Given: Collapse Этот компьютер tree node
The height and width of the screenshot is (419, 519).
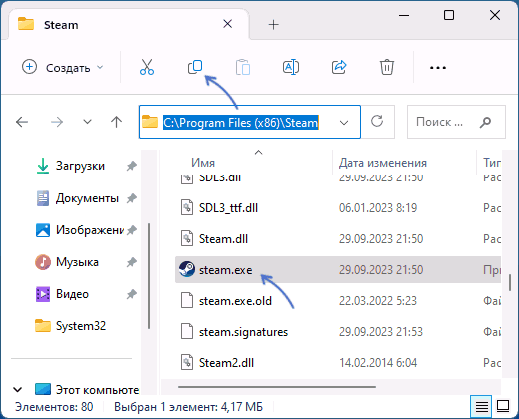Looking at the screenshot, I should pyautogui.click(x=17, y=389).
